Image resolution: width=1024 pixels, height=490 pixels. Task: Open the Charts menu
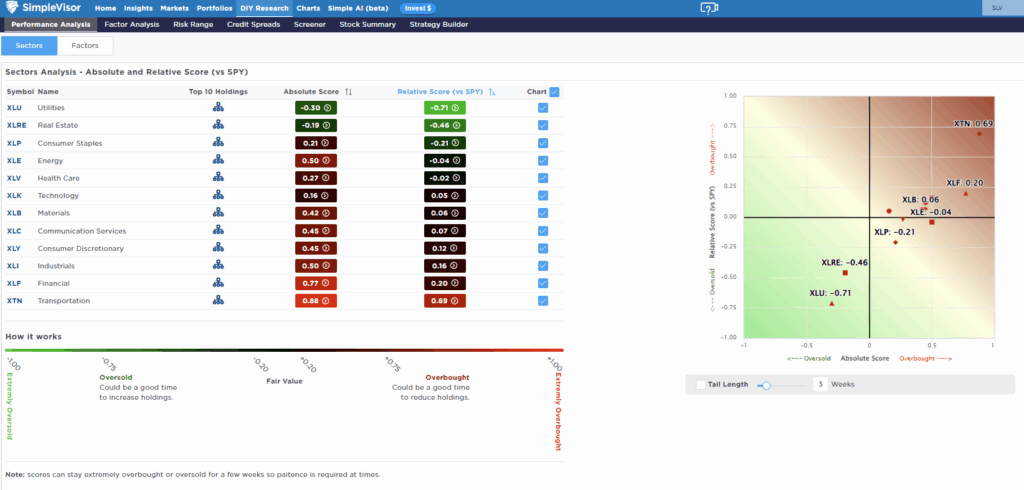point(308,8)
